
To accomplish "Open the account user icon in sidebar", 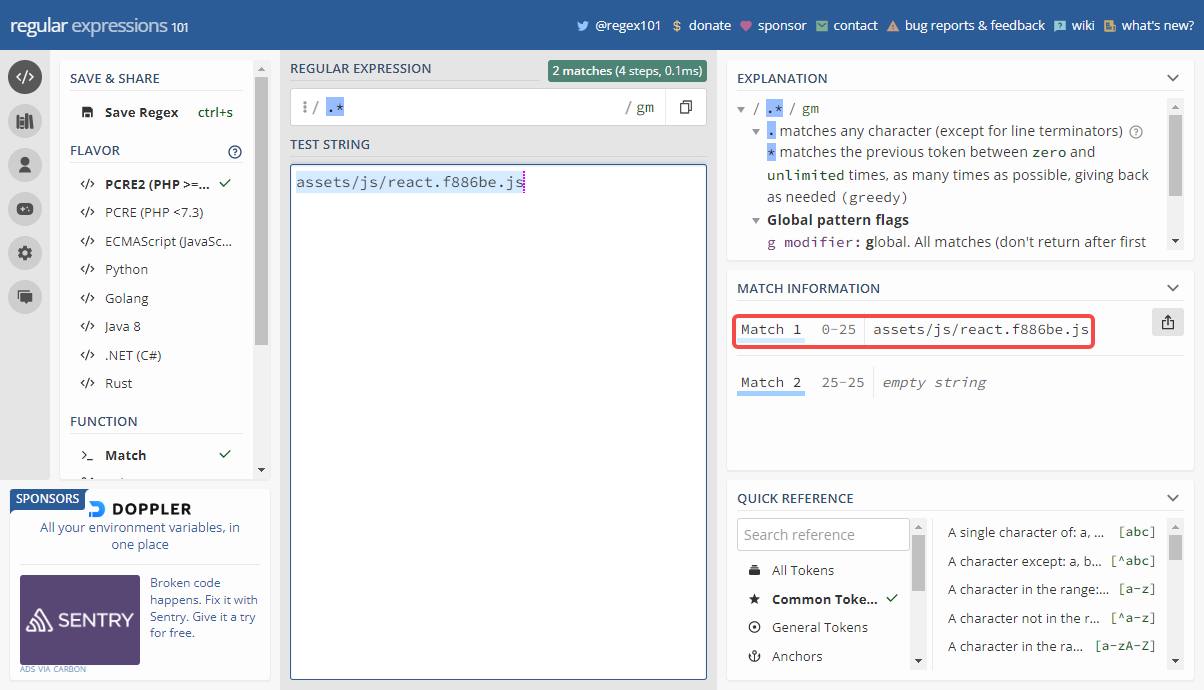I will [x=25, y=165].
